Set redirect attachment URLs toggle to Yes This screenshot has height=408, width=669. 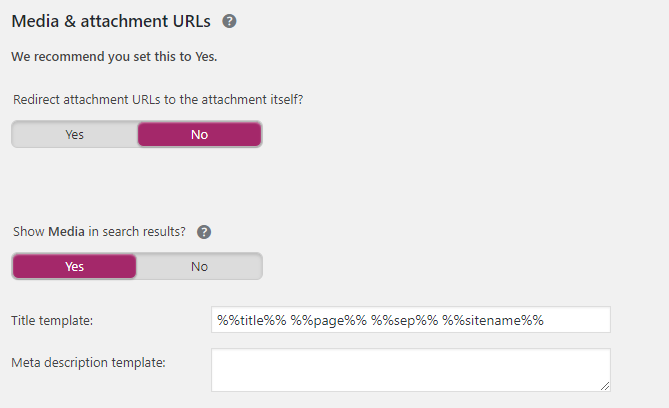click(x=75, y=134)
